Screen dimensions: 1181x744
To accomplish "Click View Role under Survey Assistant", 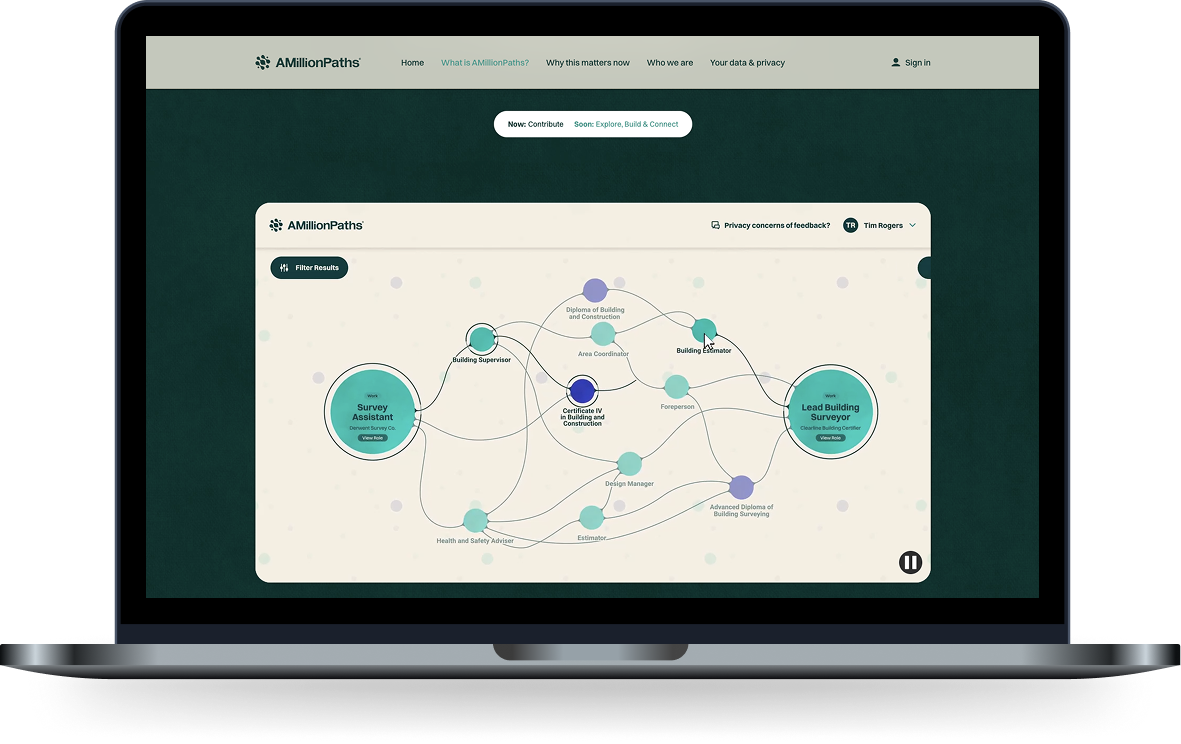I will (x=372, y=438).
